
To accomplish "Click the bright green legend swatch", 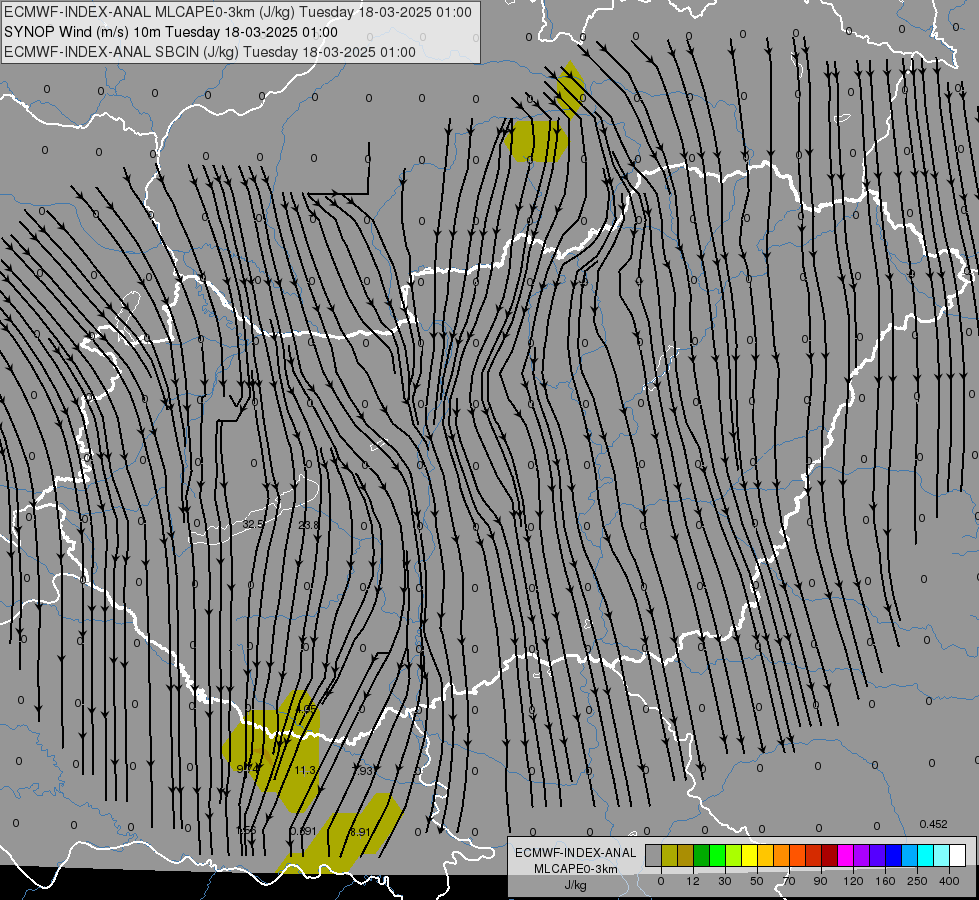I will [717, 855].
